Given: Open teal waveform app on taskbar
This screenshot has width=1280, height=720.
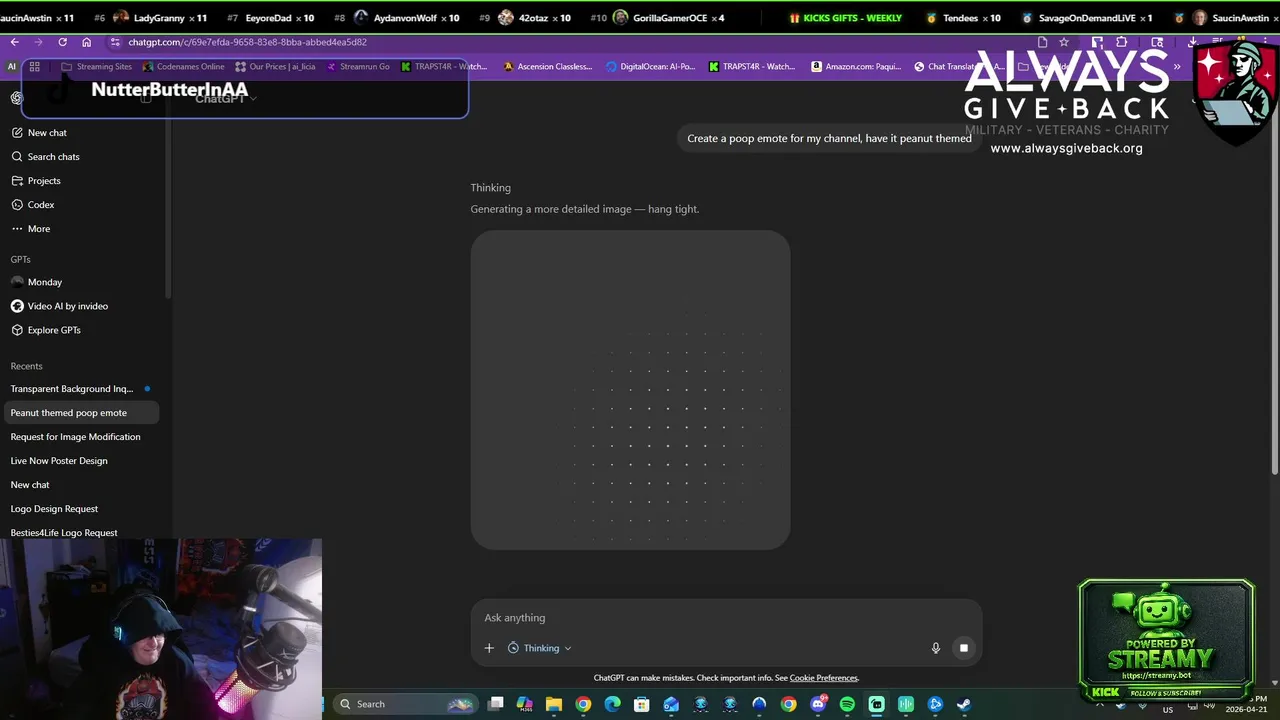Looking at the screenshot, I should [906, 704].
